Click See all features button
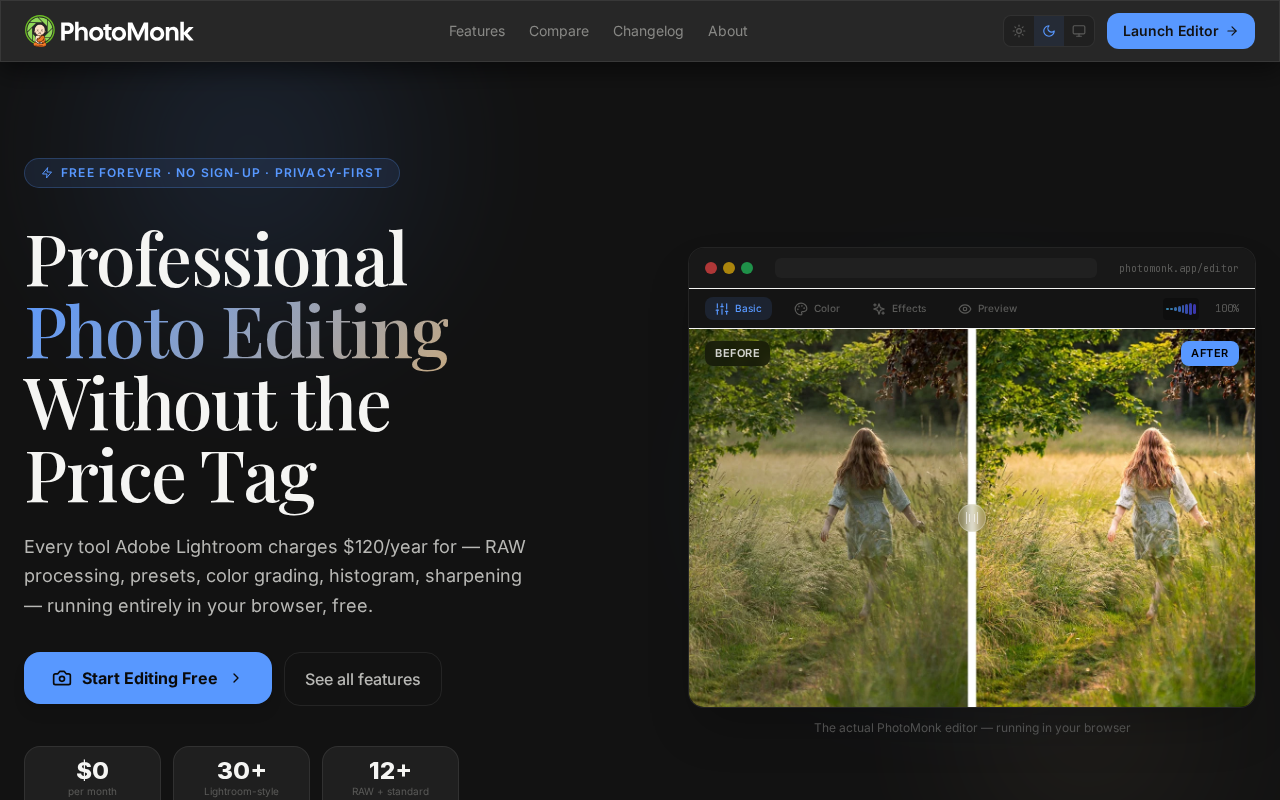The height and width of the screenshot is (800, 1280). [363, 679]
